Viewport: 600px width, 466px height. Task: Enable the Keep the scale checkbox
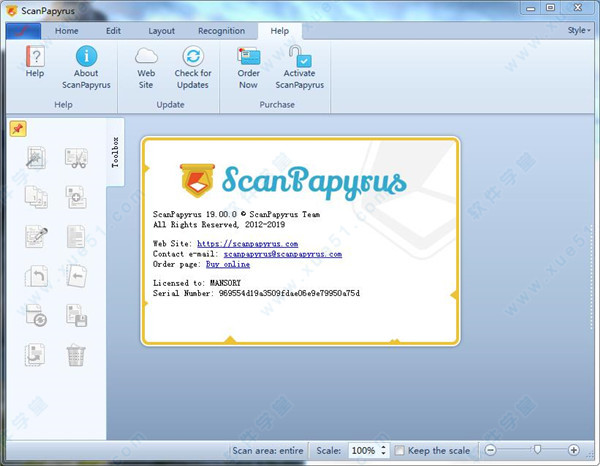point(399,450)
